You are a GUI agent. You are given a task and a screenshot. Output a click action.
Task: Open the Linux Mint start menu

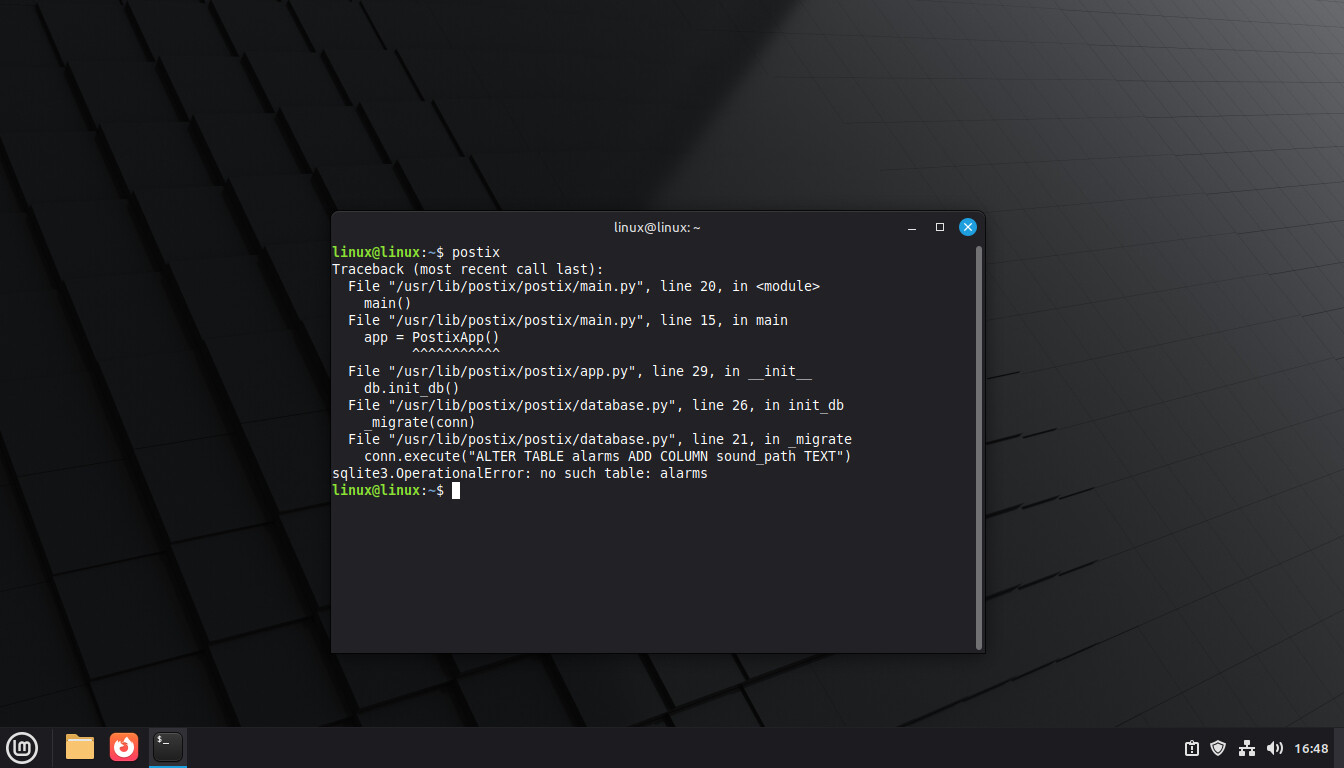tap(22, 747)
